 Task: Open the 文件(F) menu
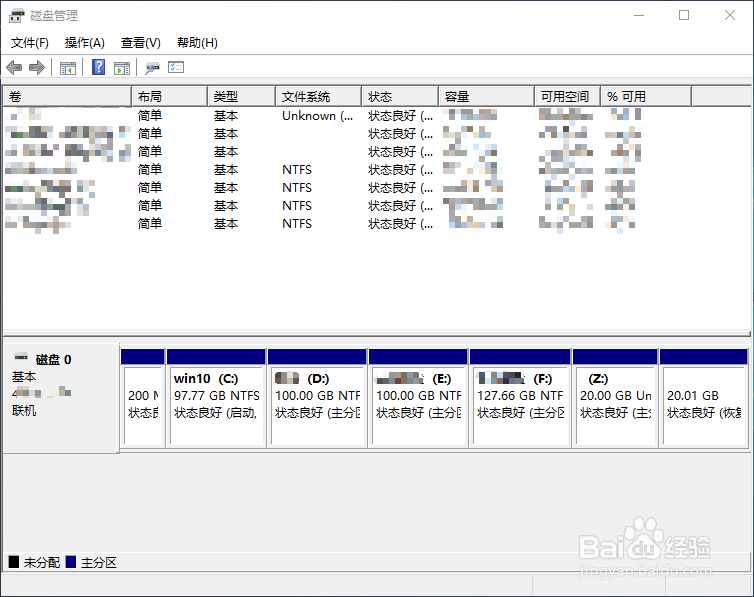[x=29, y=43]
